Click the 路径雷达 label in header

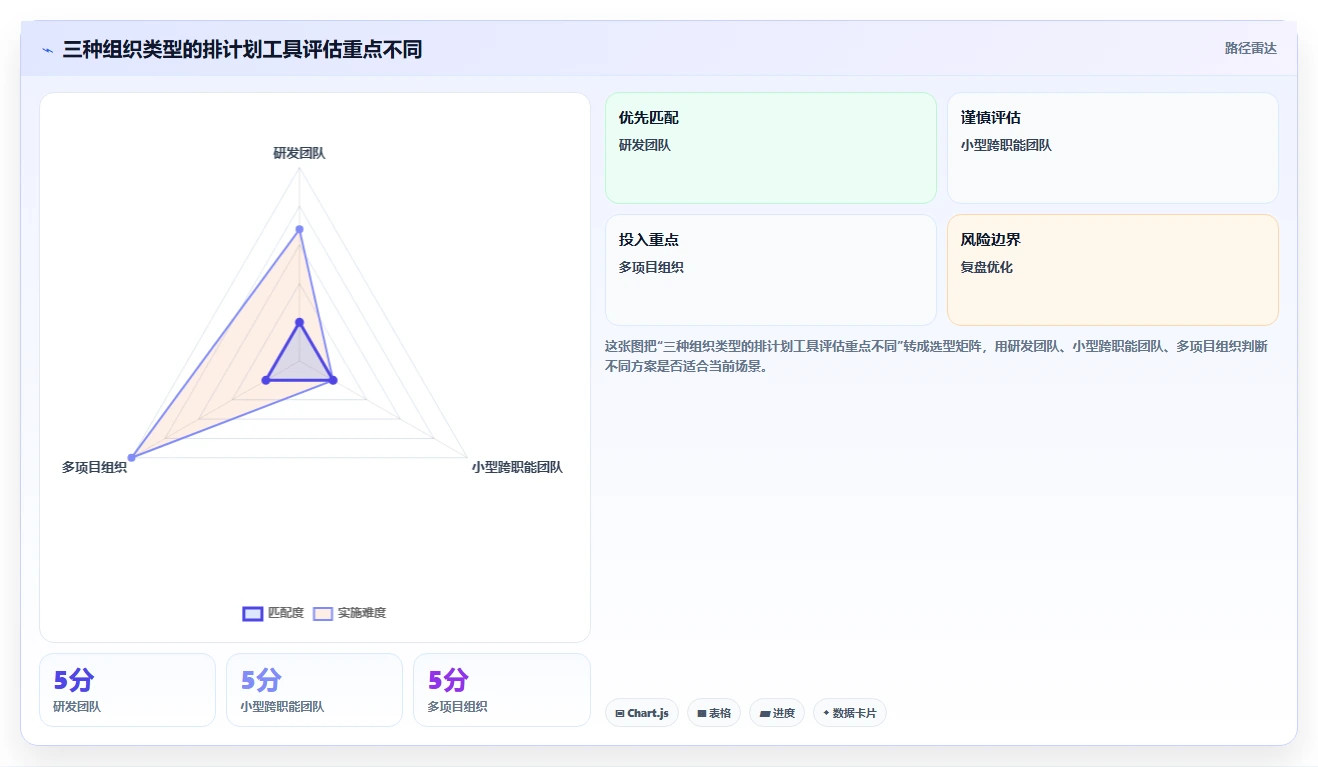pos(1250,48)
